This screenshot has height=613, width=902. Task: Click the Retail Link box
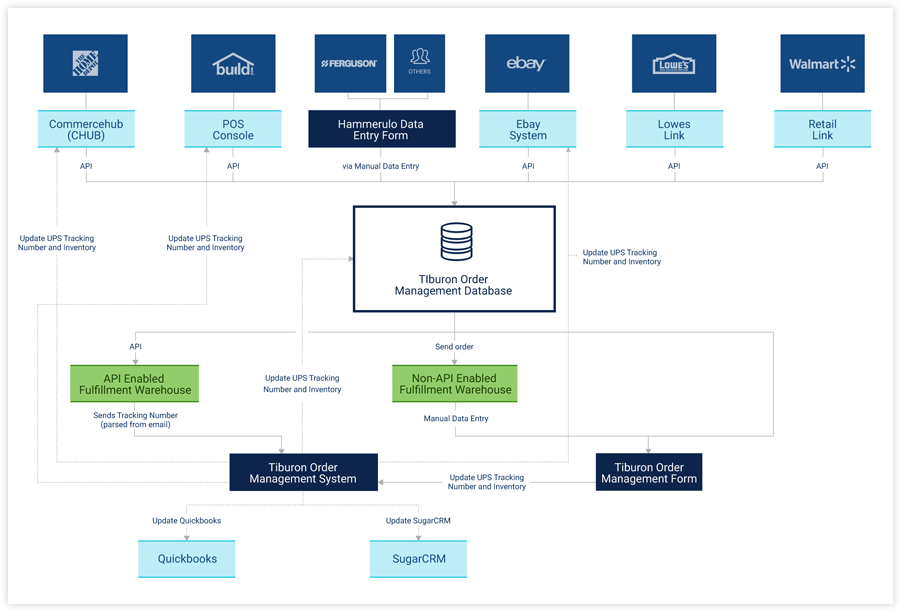tap(823, 129)
